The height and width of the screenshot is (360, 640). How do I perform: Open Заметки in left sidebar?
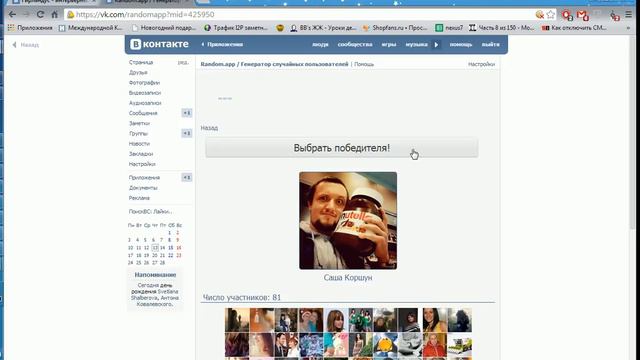pos(140,123)
